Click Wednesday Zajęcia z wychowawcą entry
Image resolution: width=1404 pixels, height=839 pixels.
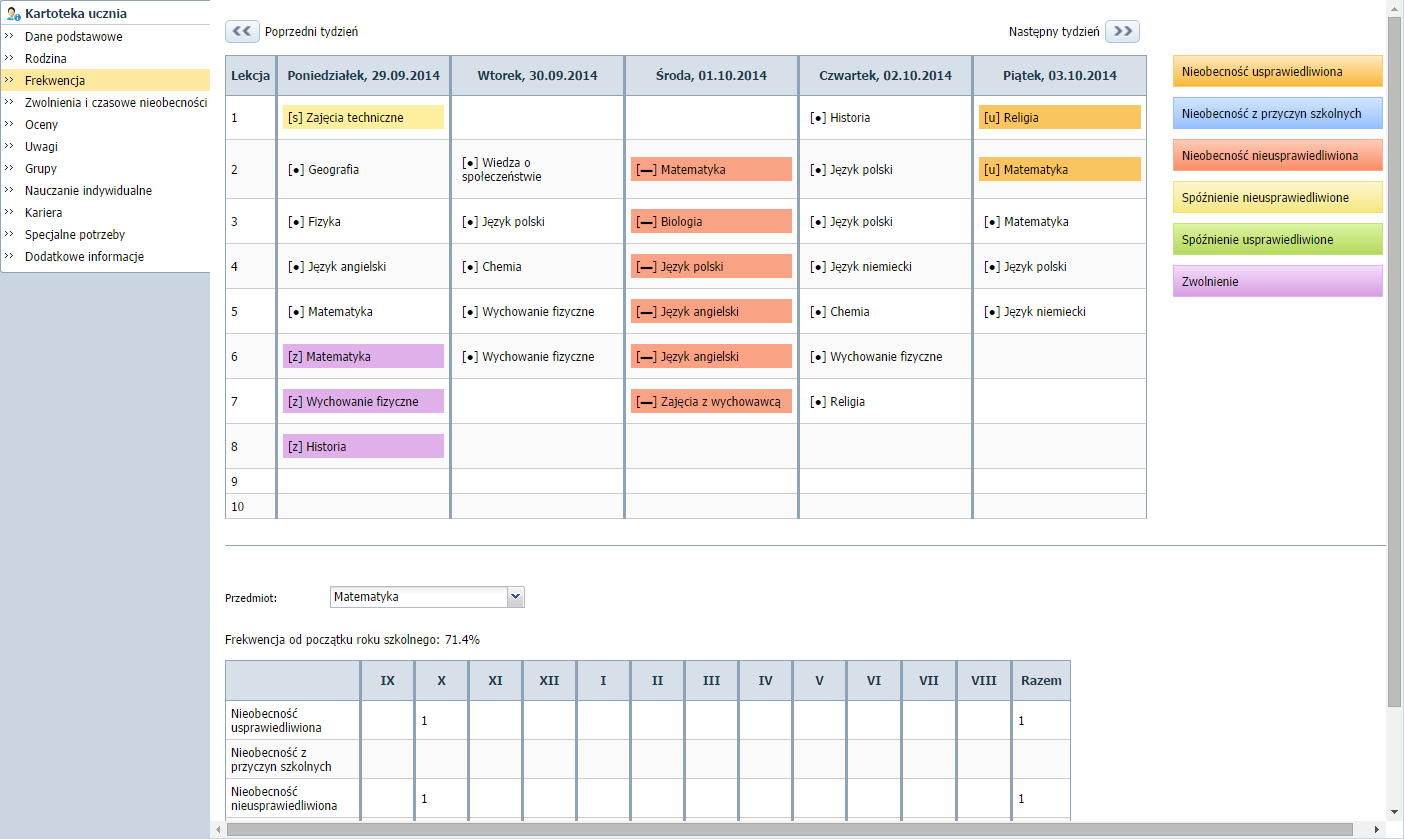tap(711, 402)
